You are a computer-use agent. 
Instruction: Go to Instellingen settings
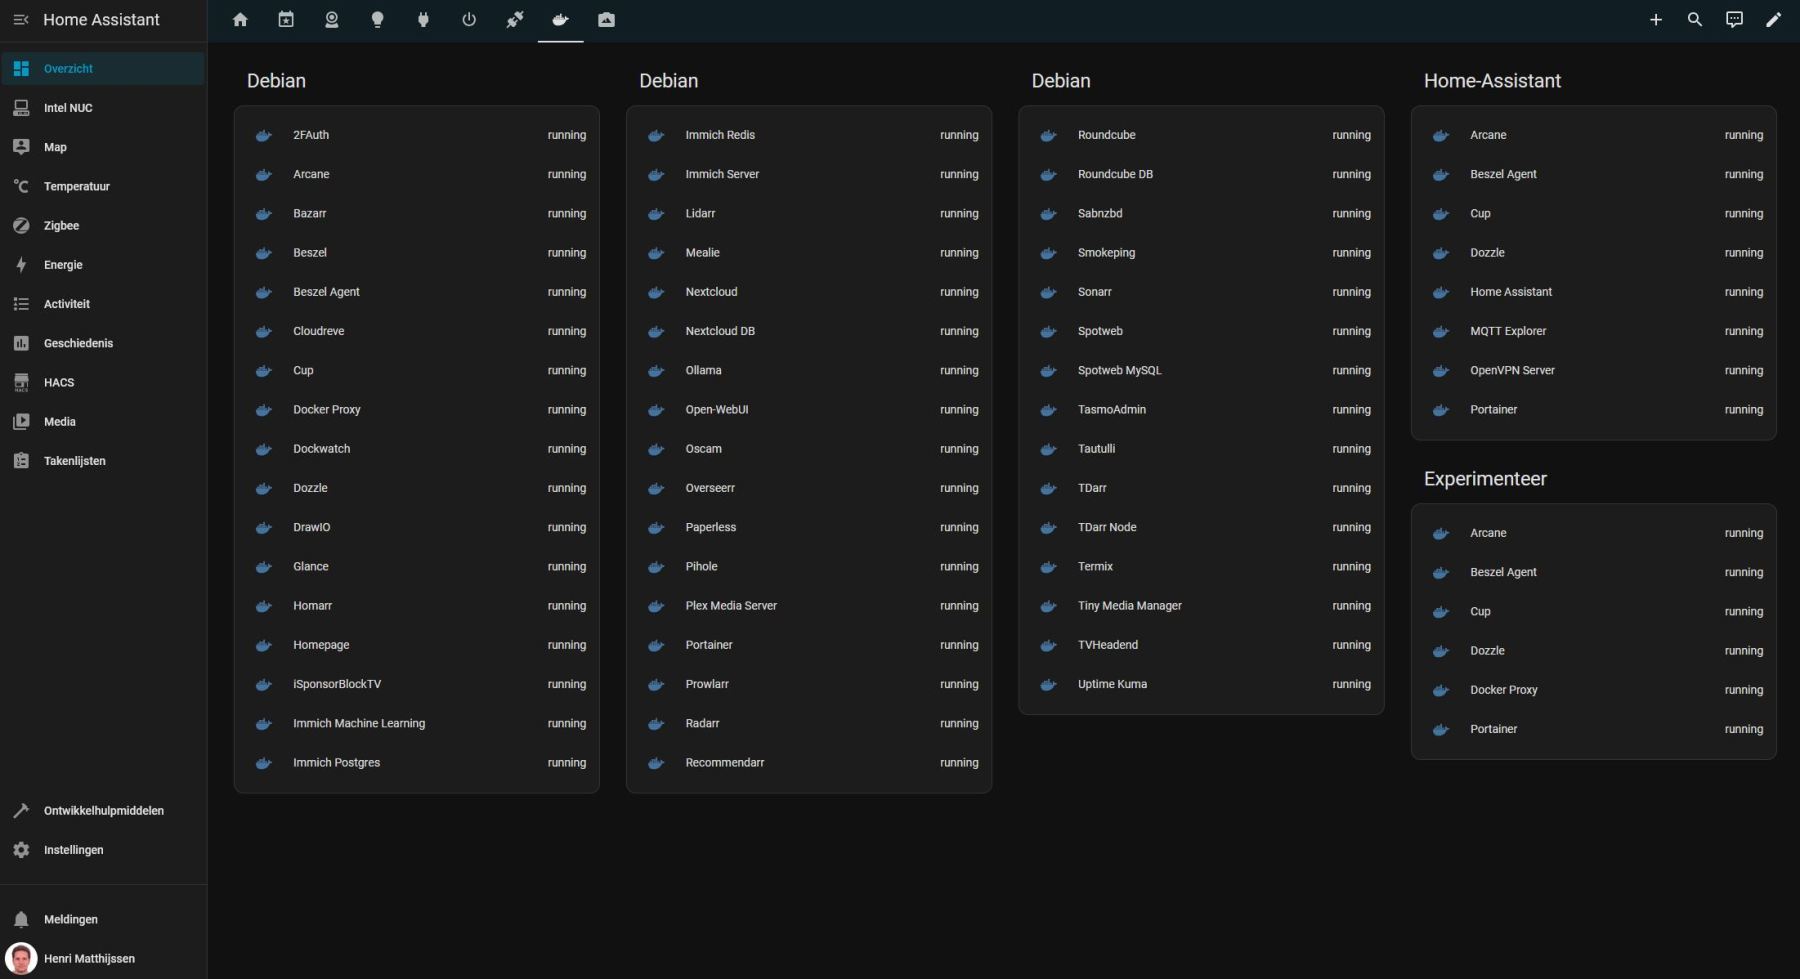tap(73, 850)
